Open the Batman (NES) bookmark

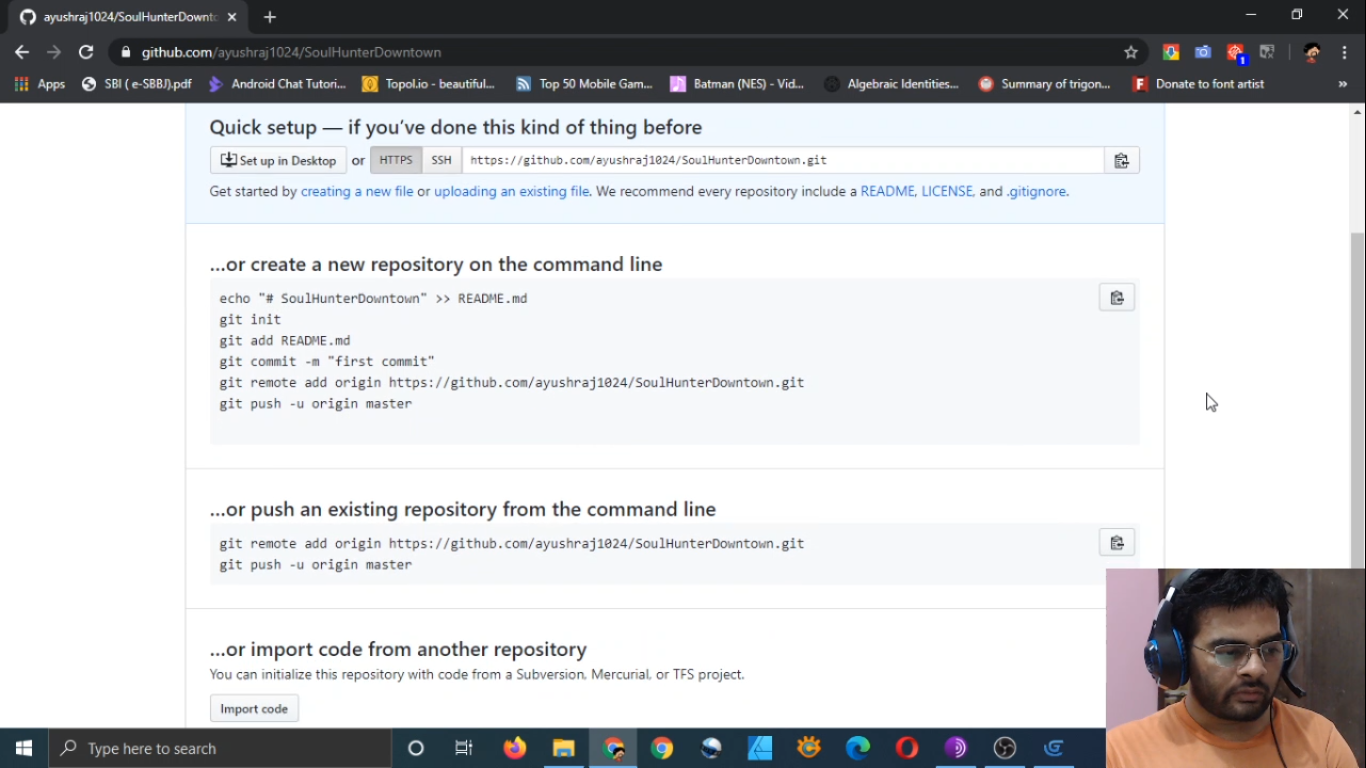[737, 84]
